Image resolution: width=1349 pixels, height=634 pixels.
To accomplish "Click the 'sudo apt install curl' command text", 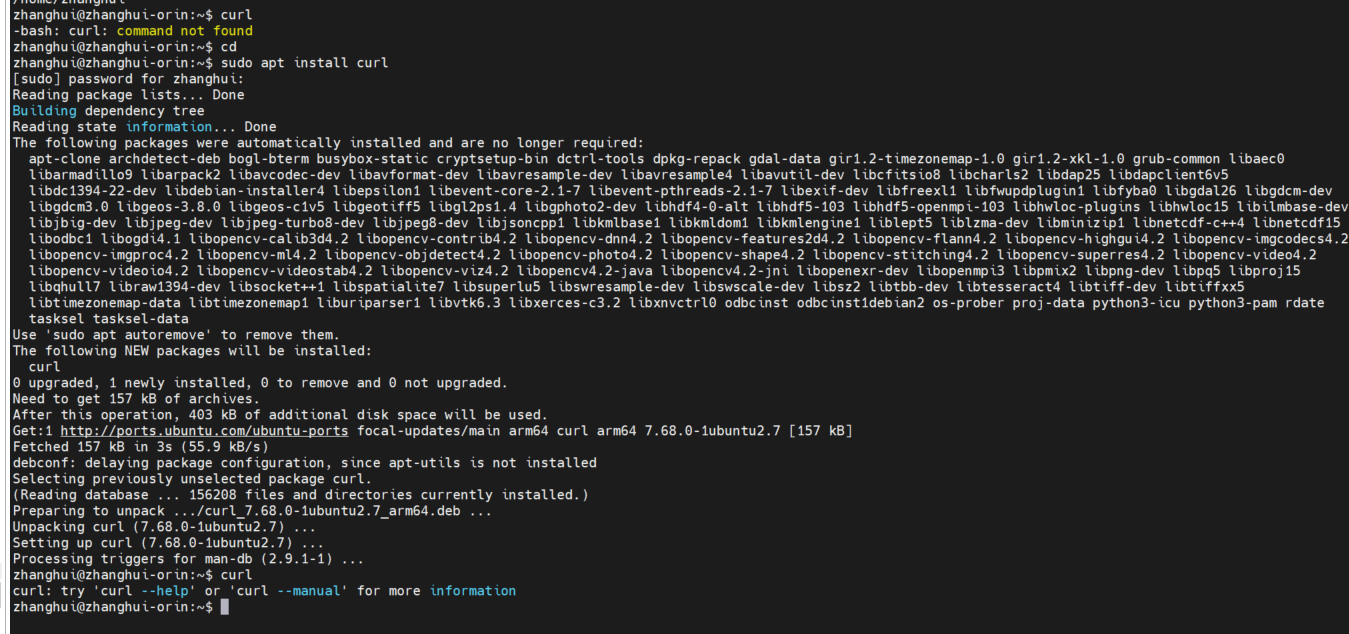I will pyautogui.click(x=304, y=63).
